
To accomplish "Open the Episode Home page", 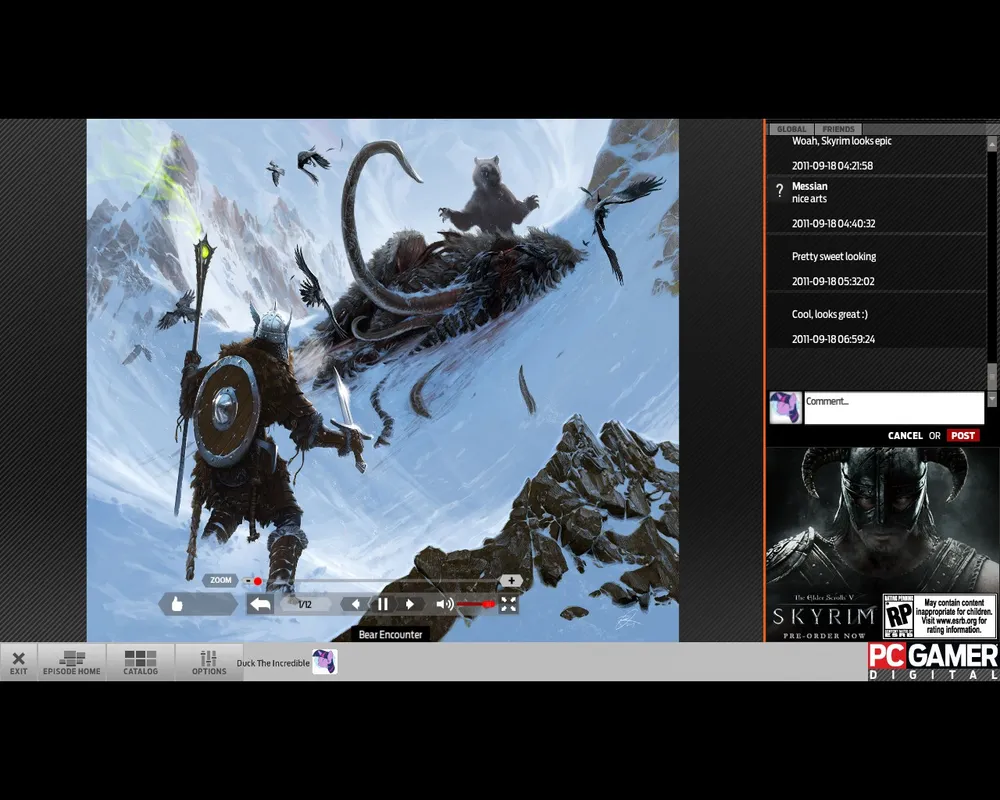I will [71, 662].
